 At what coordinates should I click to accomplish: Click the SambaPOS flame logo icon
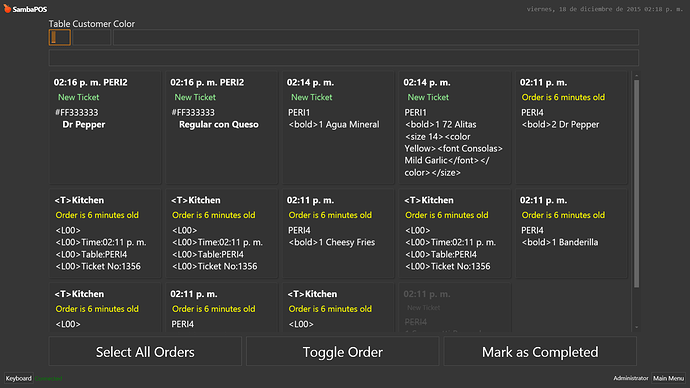tap(7, 8)
